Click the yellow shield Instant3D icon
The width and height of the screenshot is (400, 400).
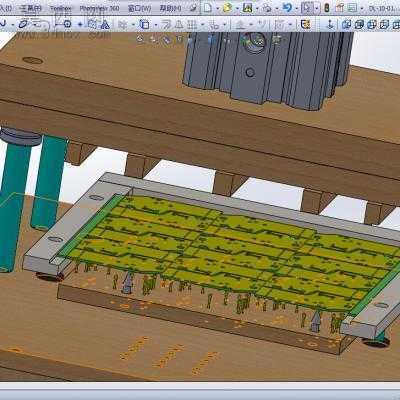pyautogui.click(x=305, y=24)
